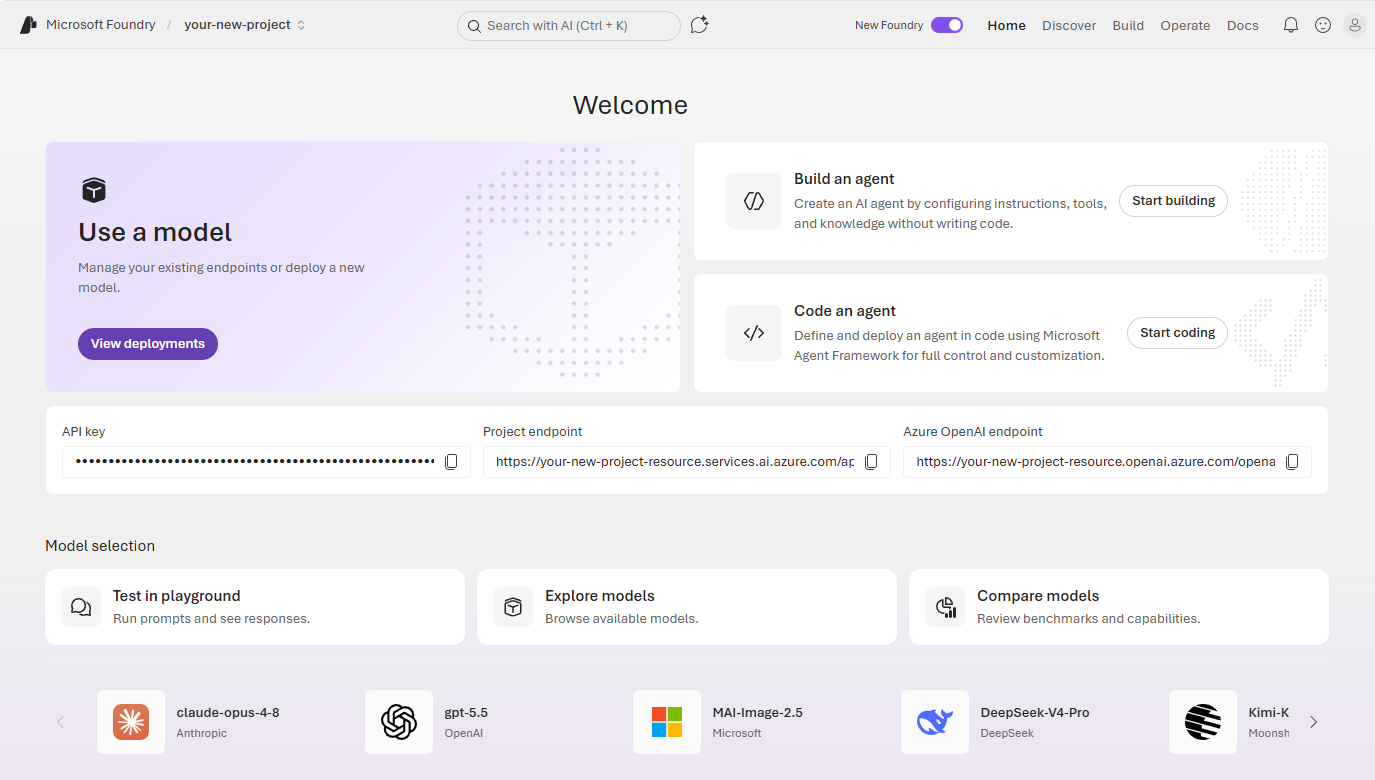Click the Start coding button

click(x=1177, y=333)
